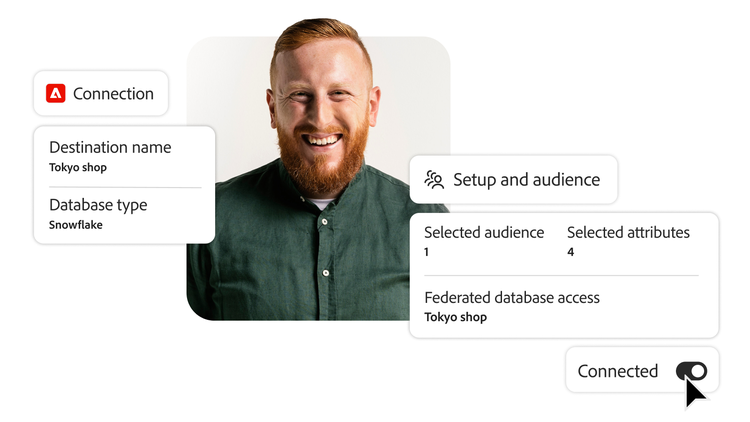Image resolution: width=750 pixels, height=422 pixels.
Task: Click the Database type label
Action: tap(98, 205)
